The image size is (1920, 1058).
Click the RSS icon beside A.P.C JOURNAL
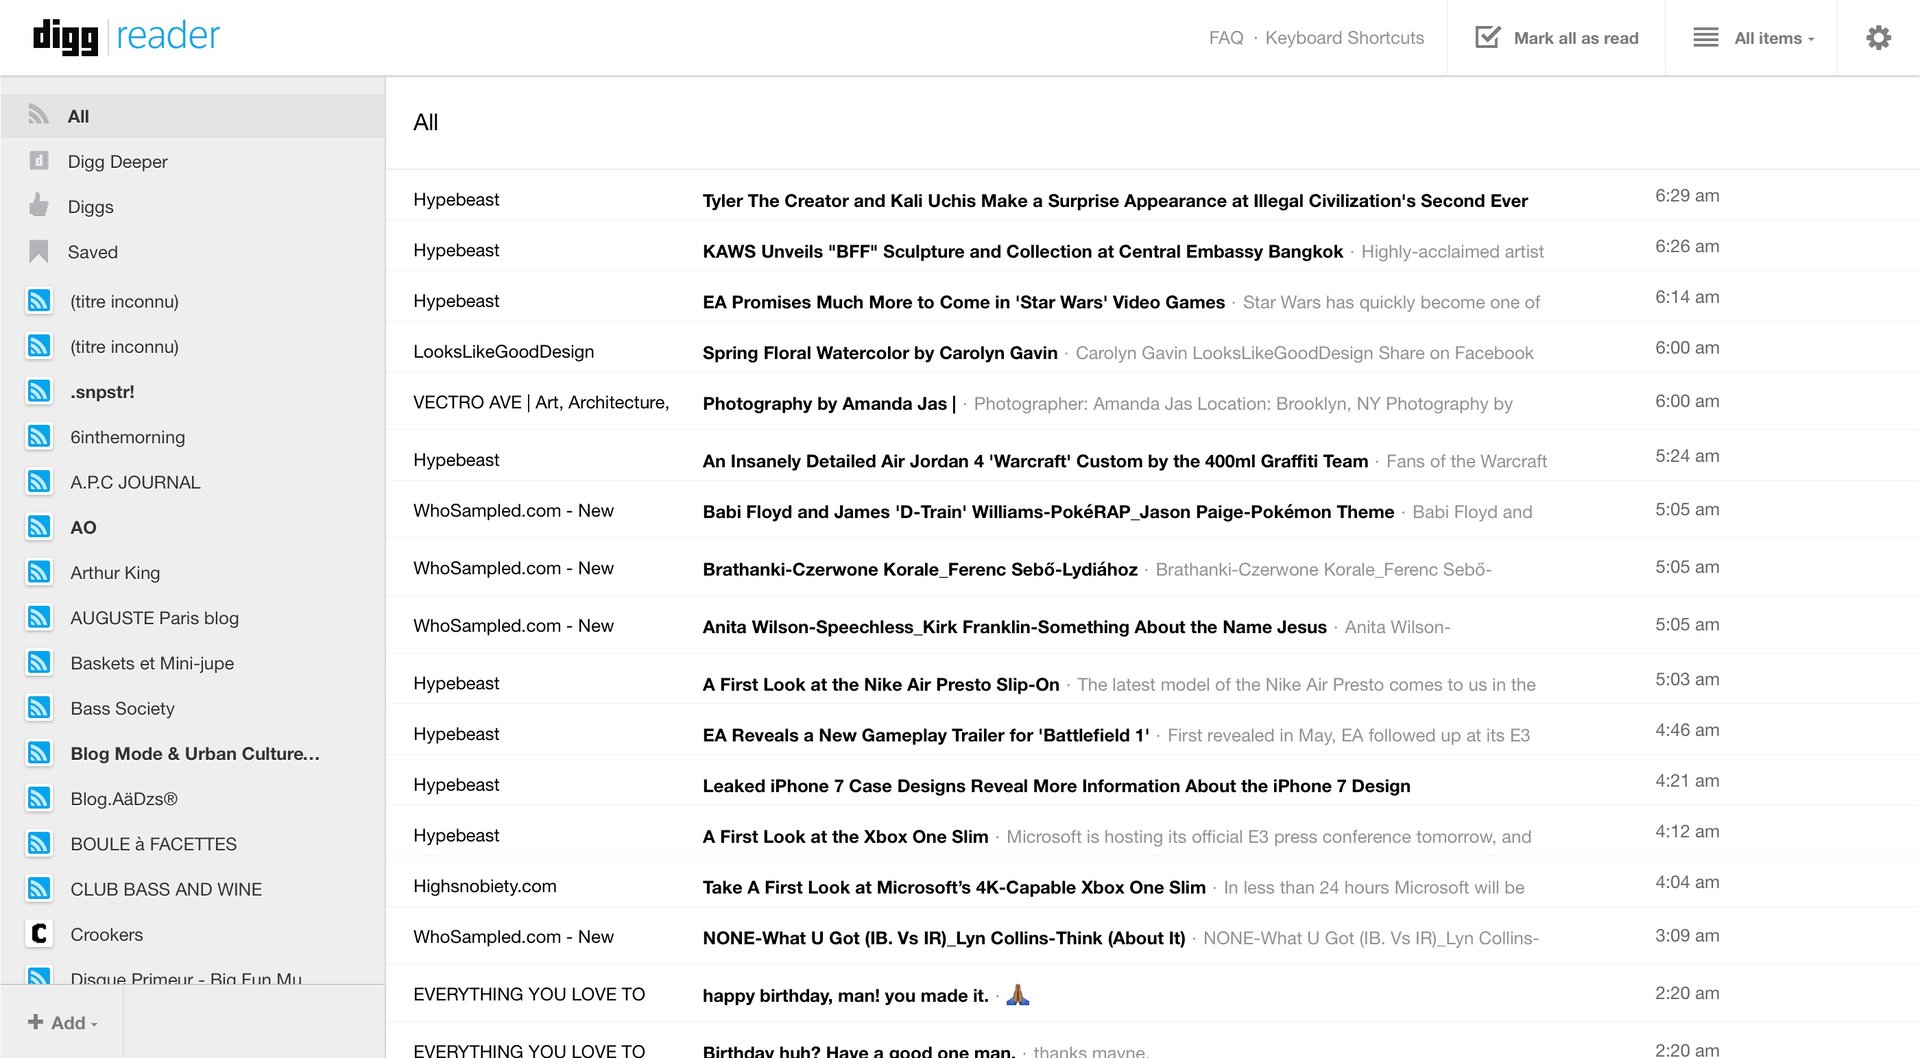pos(39,481)
